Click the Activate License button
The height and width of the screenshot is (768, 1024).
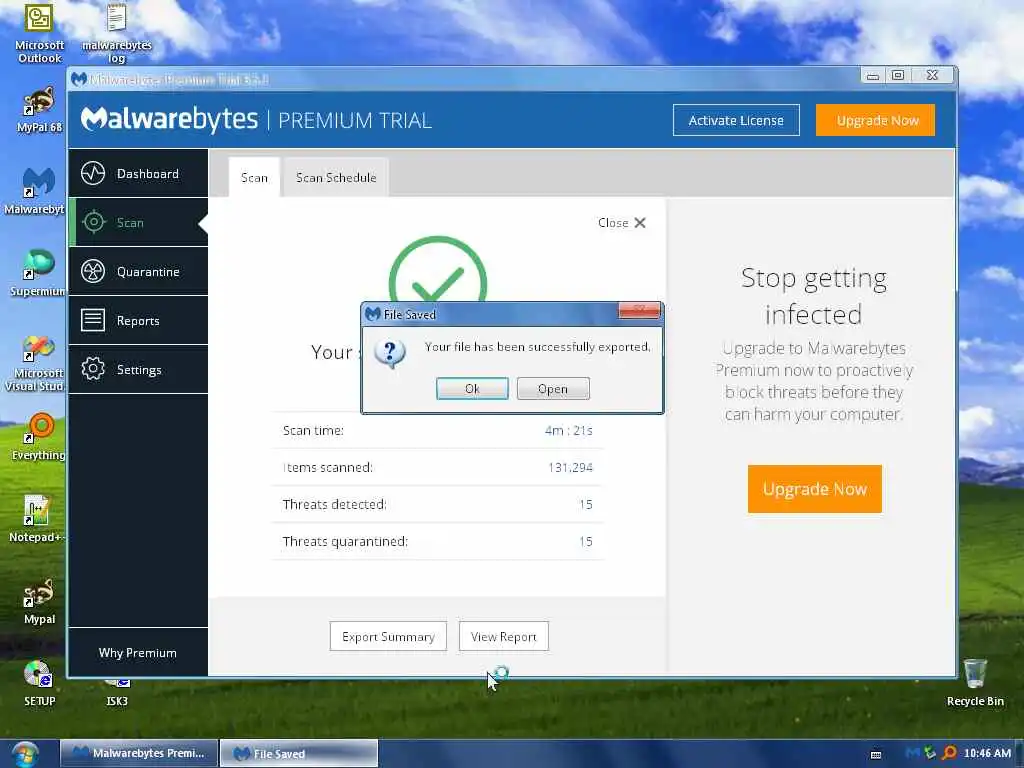coord(736,120)
